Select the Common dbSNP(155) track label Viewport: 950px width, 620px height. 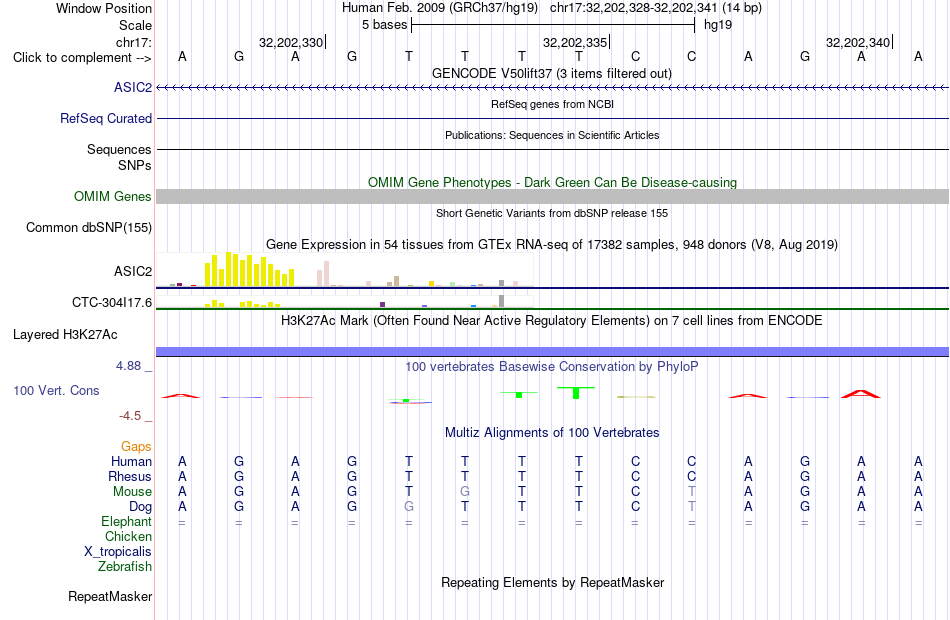[x=88, y=227]
